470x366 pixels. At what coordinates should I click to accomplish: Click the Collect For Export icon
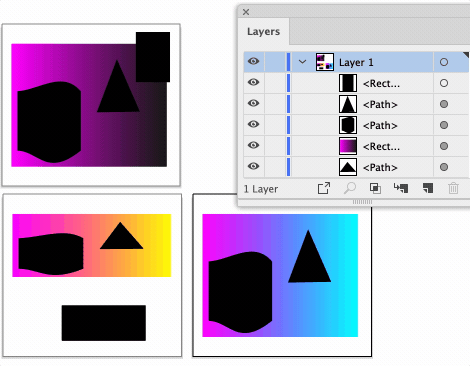324,188
